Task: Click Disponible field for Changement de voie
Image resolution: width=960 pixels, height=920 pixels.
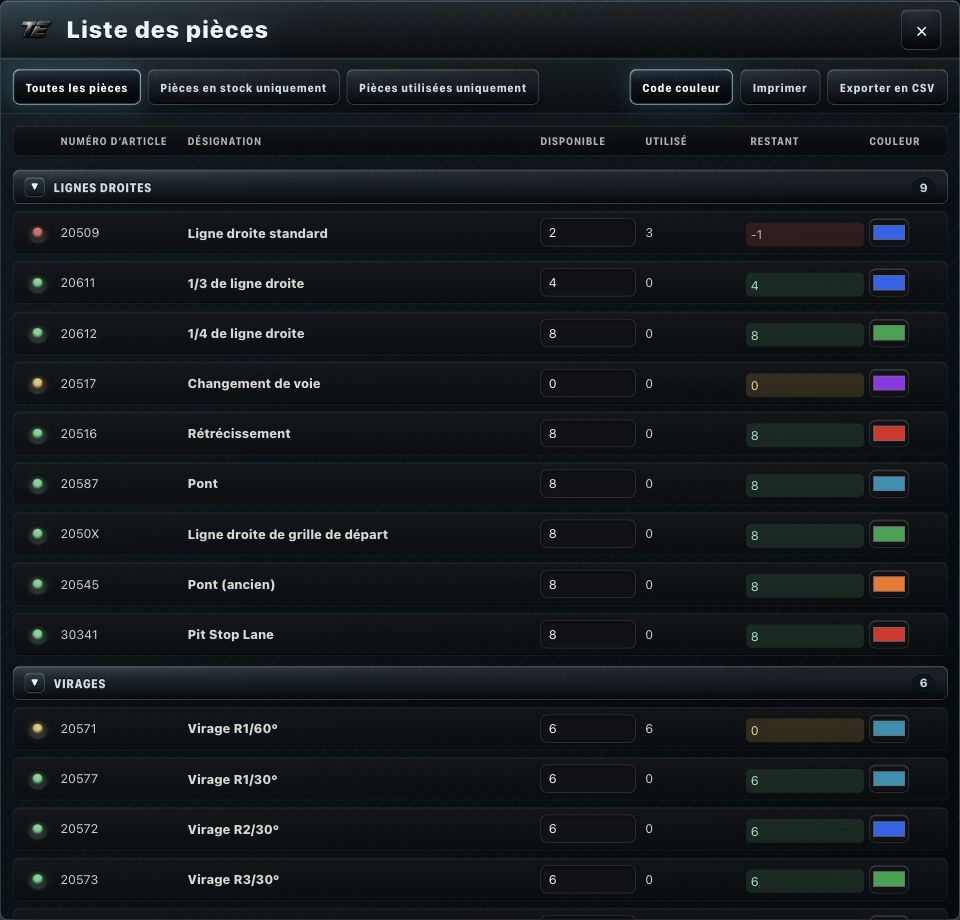Action: 588,384
